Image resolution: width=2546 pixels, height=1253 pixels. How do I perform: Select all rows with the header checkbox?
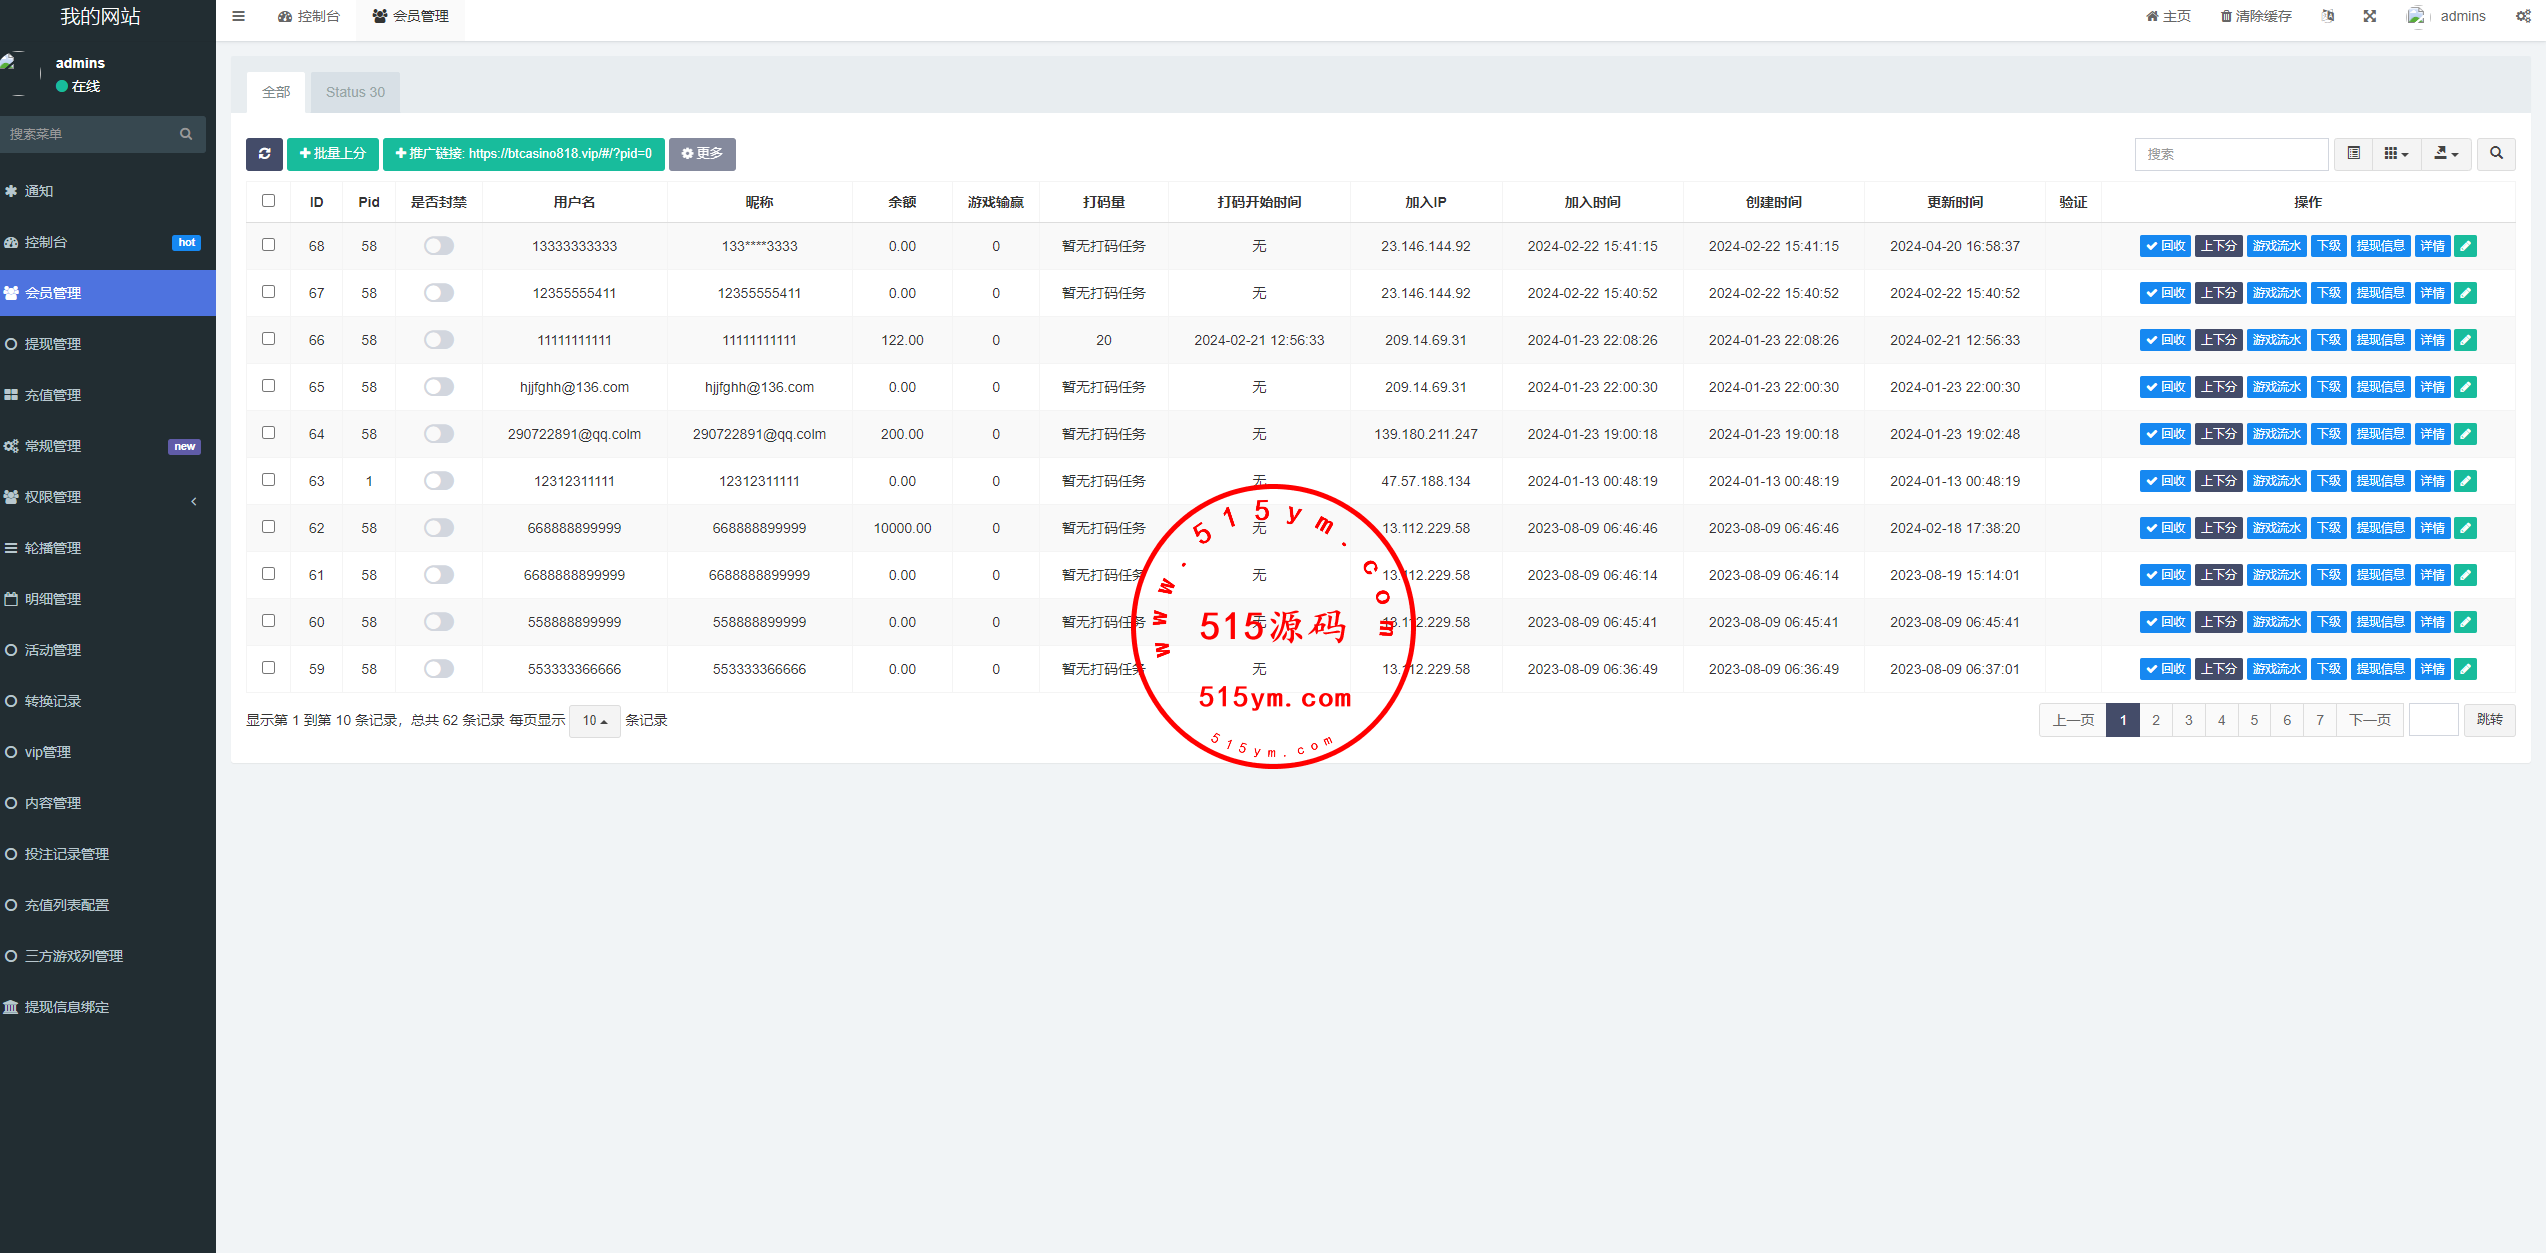pyautogui.click(x=268, y=201)
